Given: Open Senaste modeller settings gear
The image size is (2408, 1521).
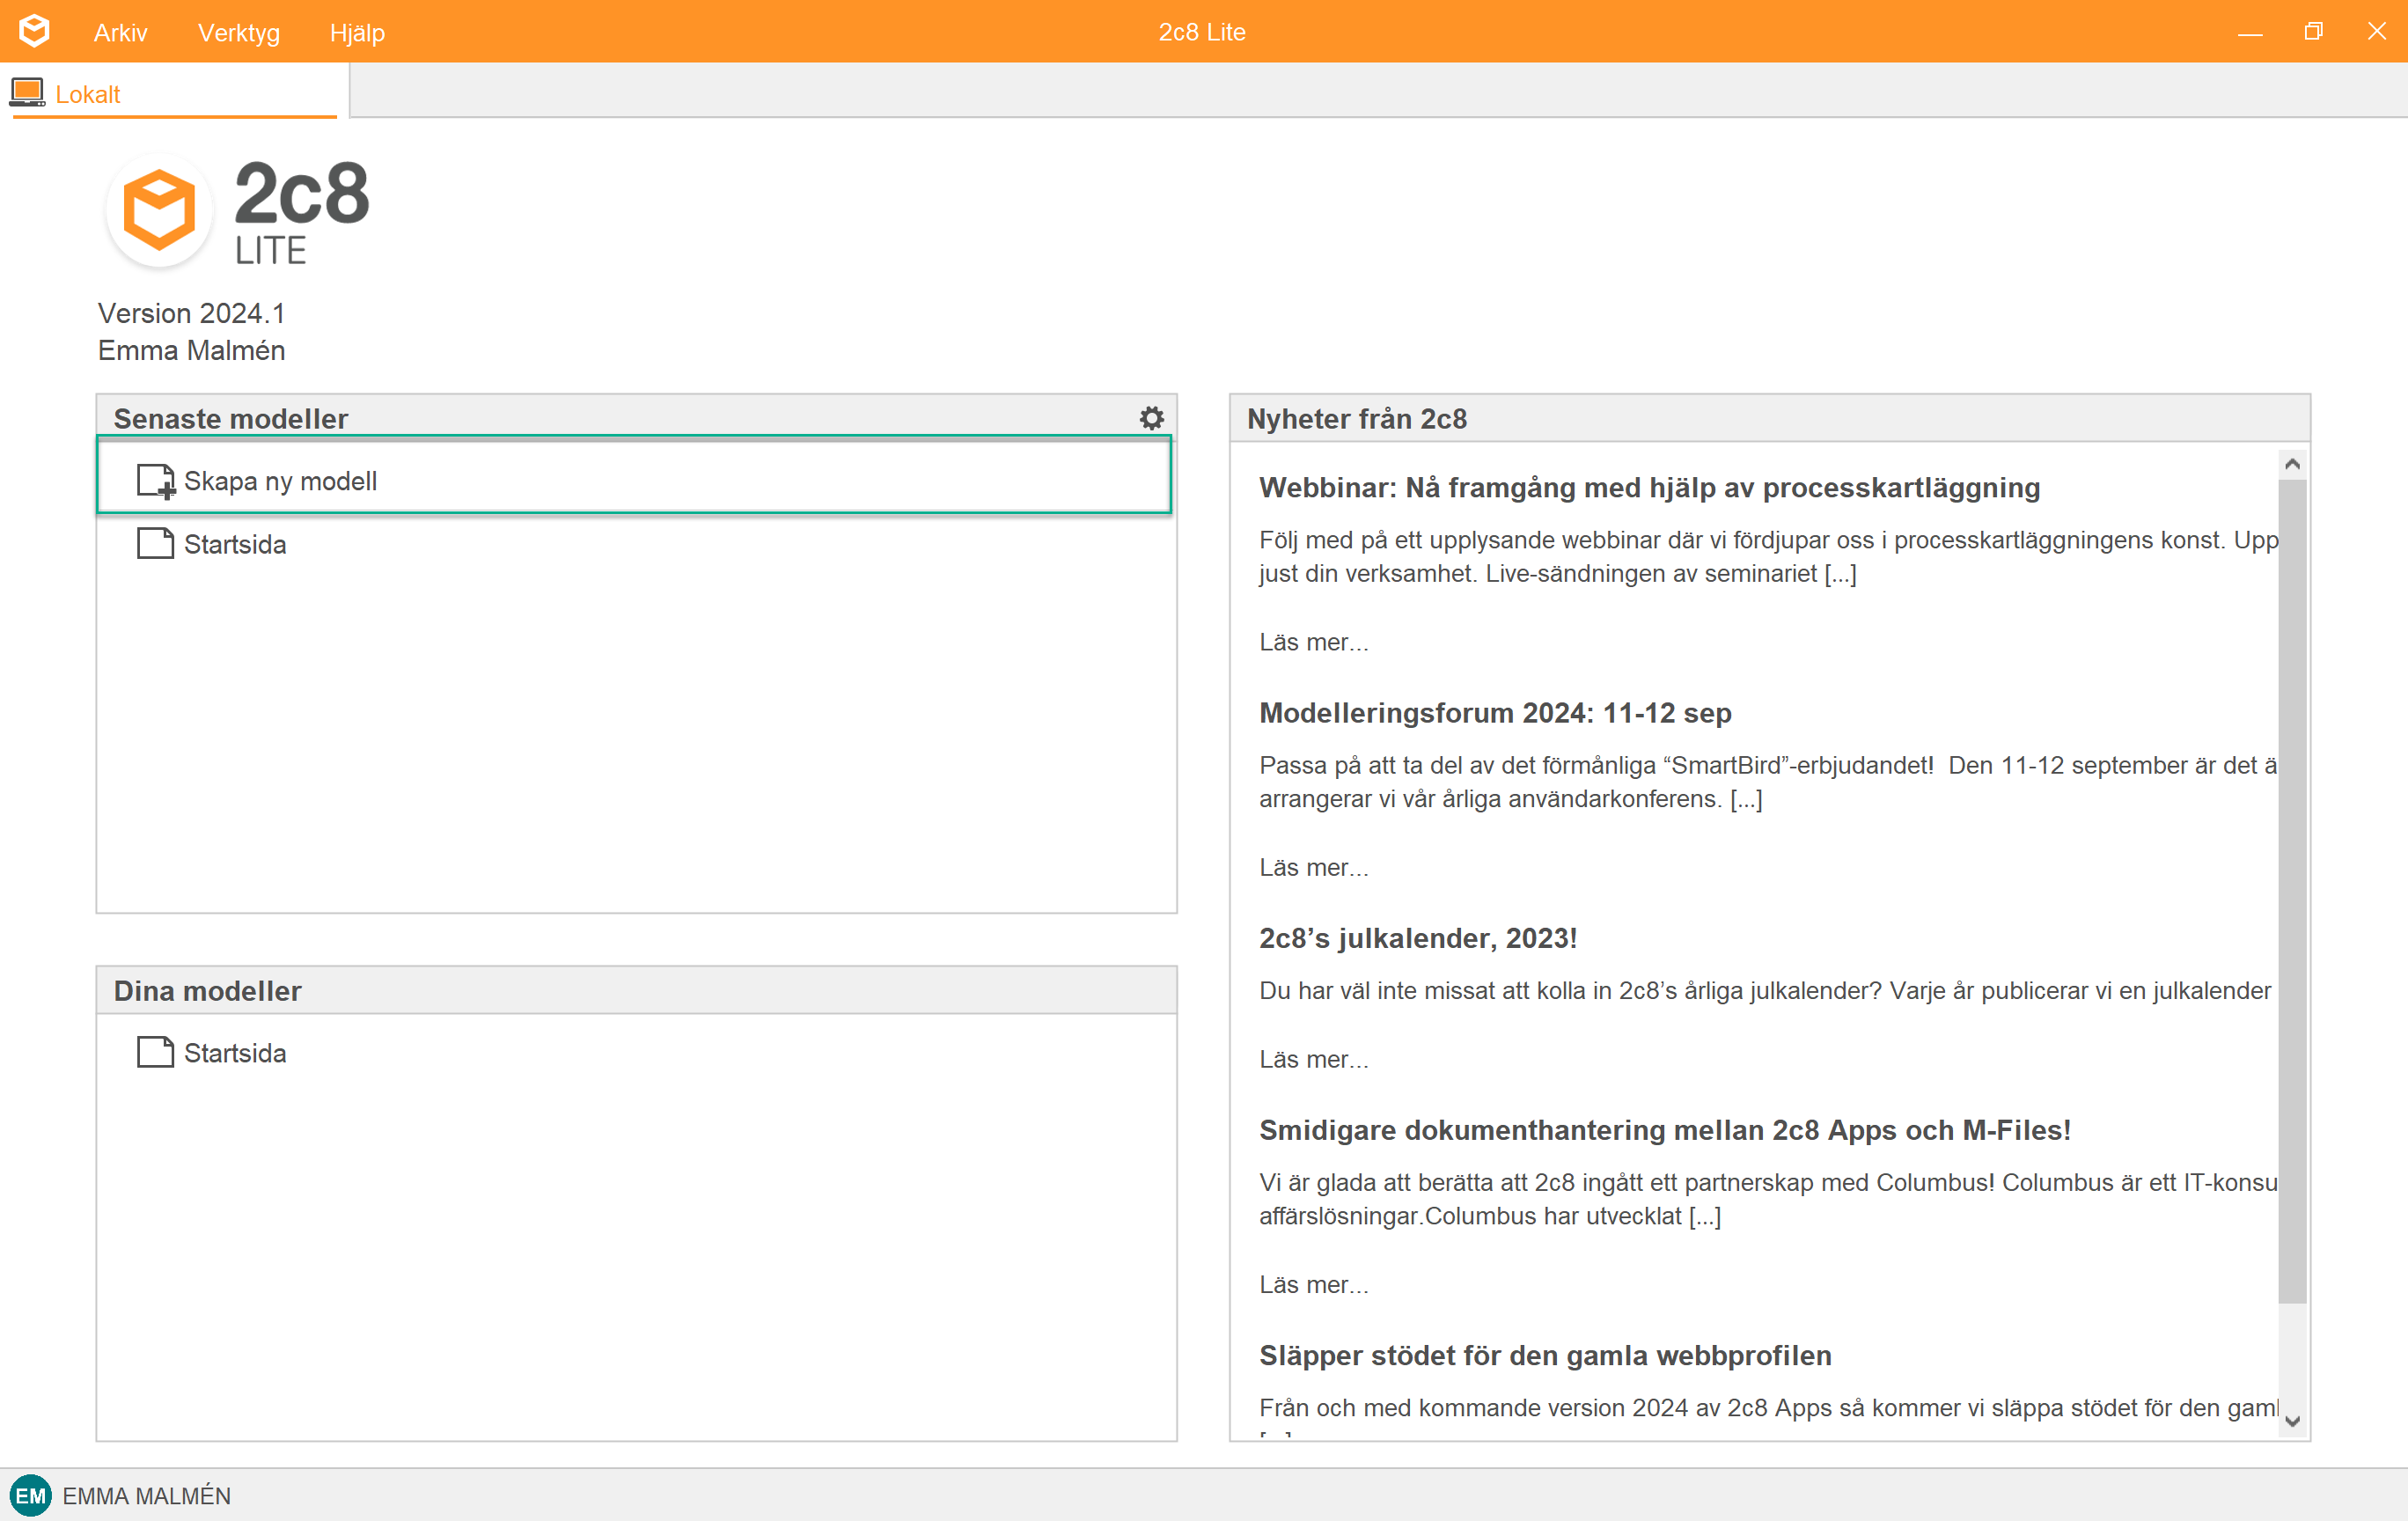Looking at the screenshot, I should 1152,418.
